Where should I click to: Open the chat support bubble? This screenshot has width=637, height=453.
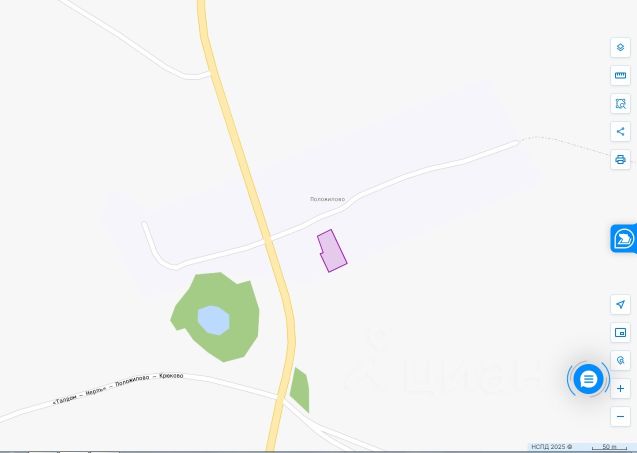click(588, 379)
